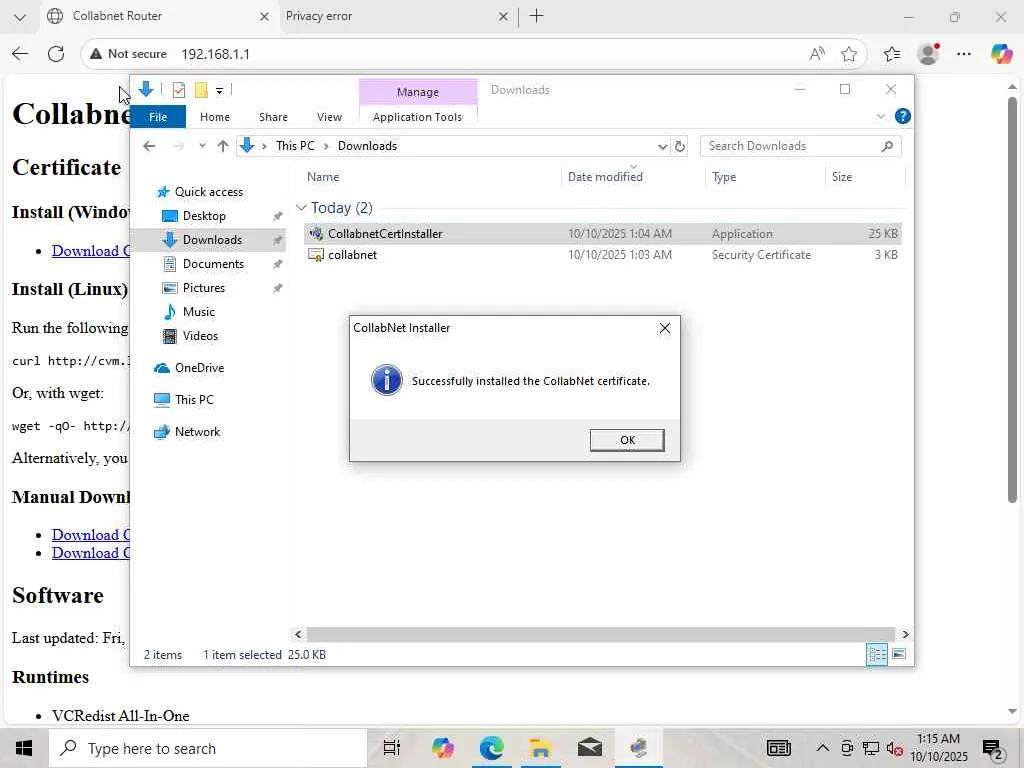Open Explorer Help icon
The height and width of the screenshot is (768, 1024).
903,116
